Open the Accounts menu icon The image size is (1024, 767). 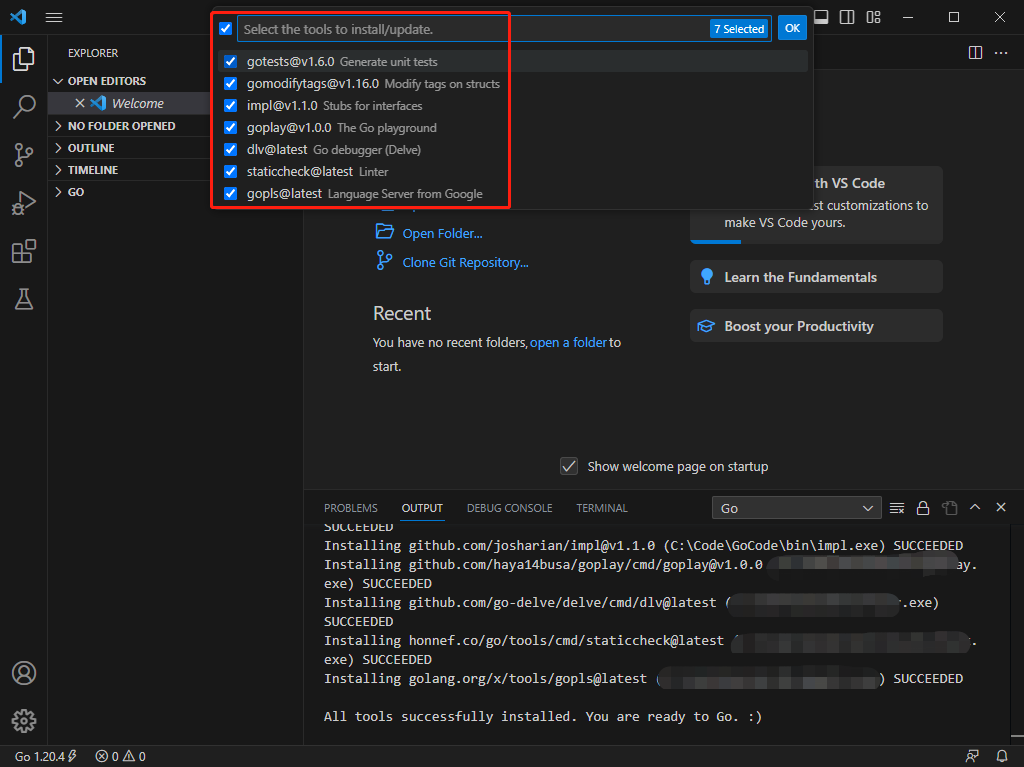pyautogui.click(x=24, y=673)
